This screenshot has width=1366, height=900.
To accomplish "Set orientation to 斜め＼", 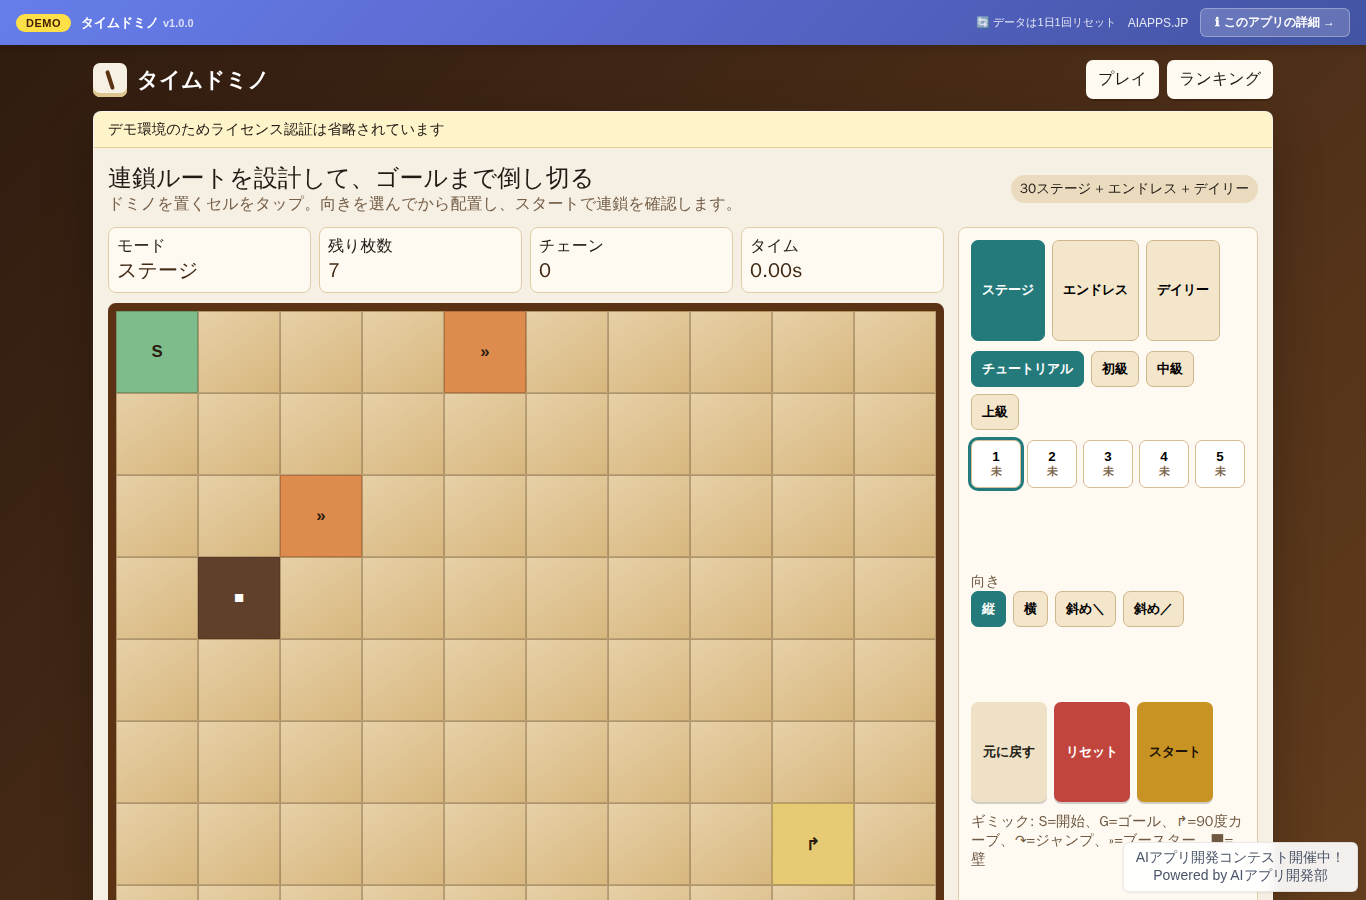I will coord(1085,609).
